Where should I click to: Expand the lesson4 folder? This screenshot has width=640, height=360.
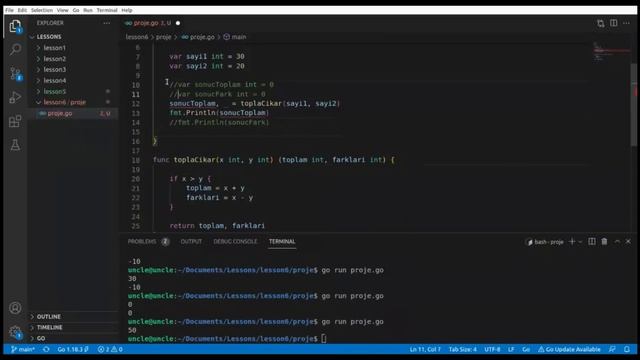click(x=54, y=80)
